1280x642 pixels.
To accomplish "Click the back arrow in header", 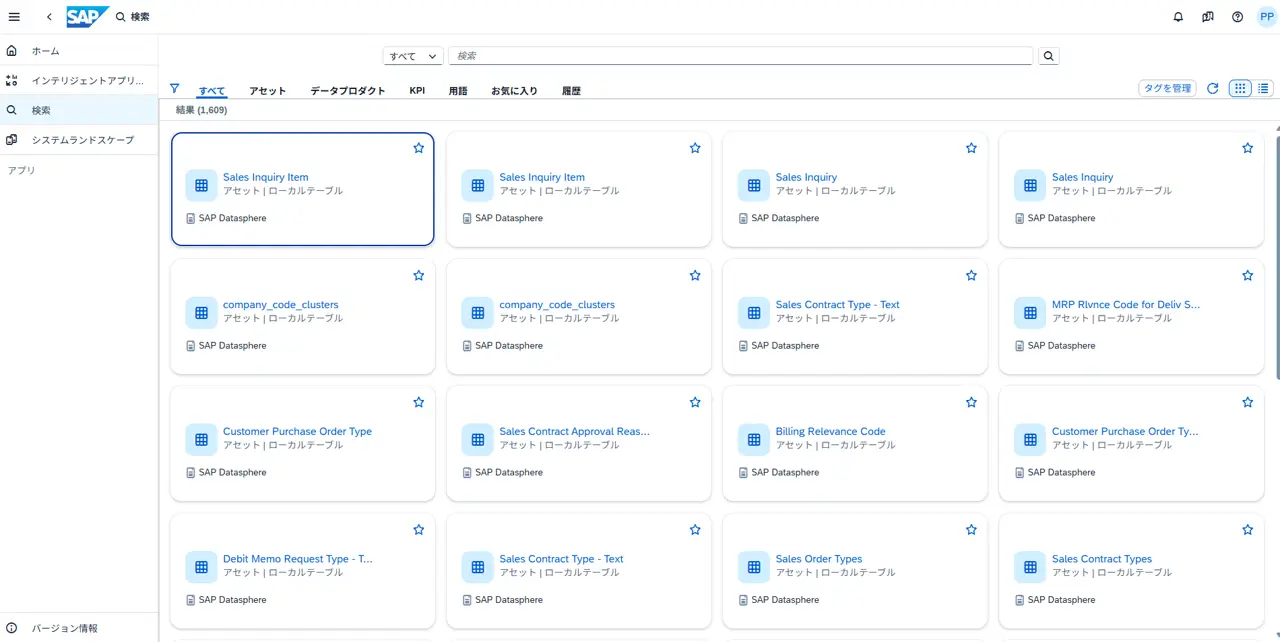I will click(x=49, y=17).
